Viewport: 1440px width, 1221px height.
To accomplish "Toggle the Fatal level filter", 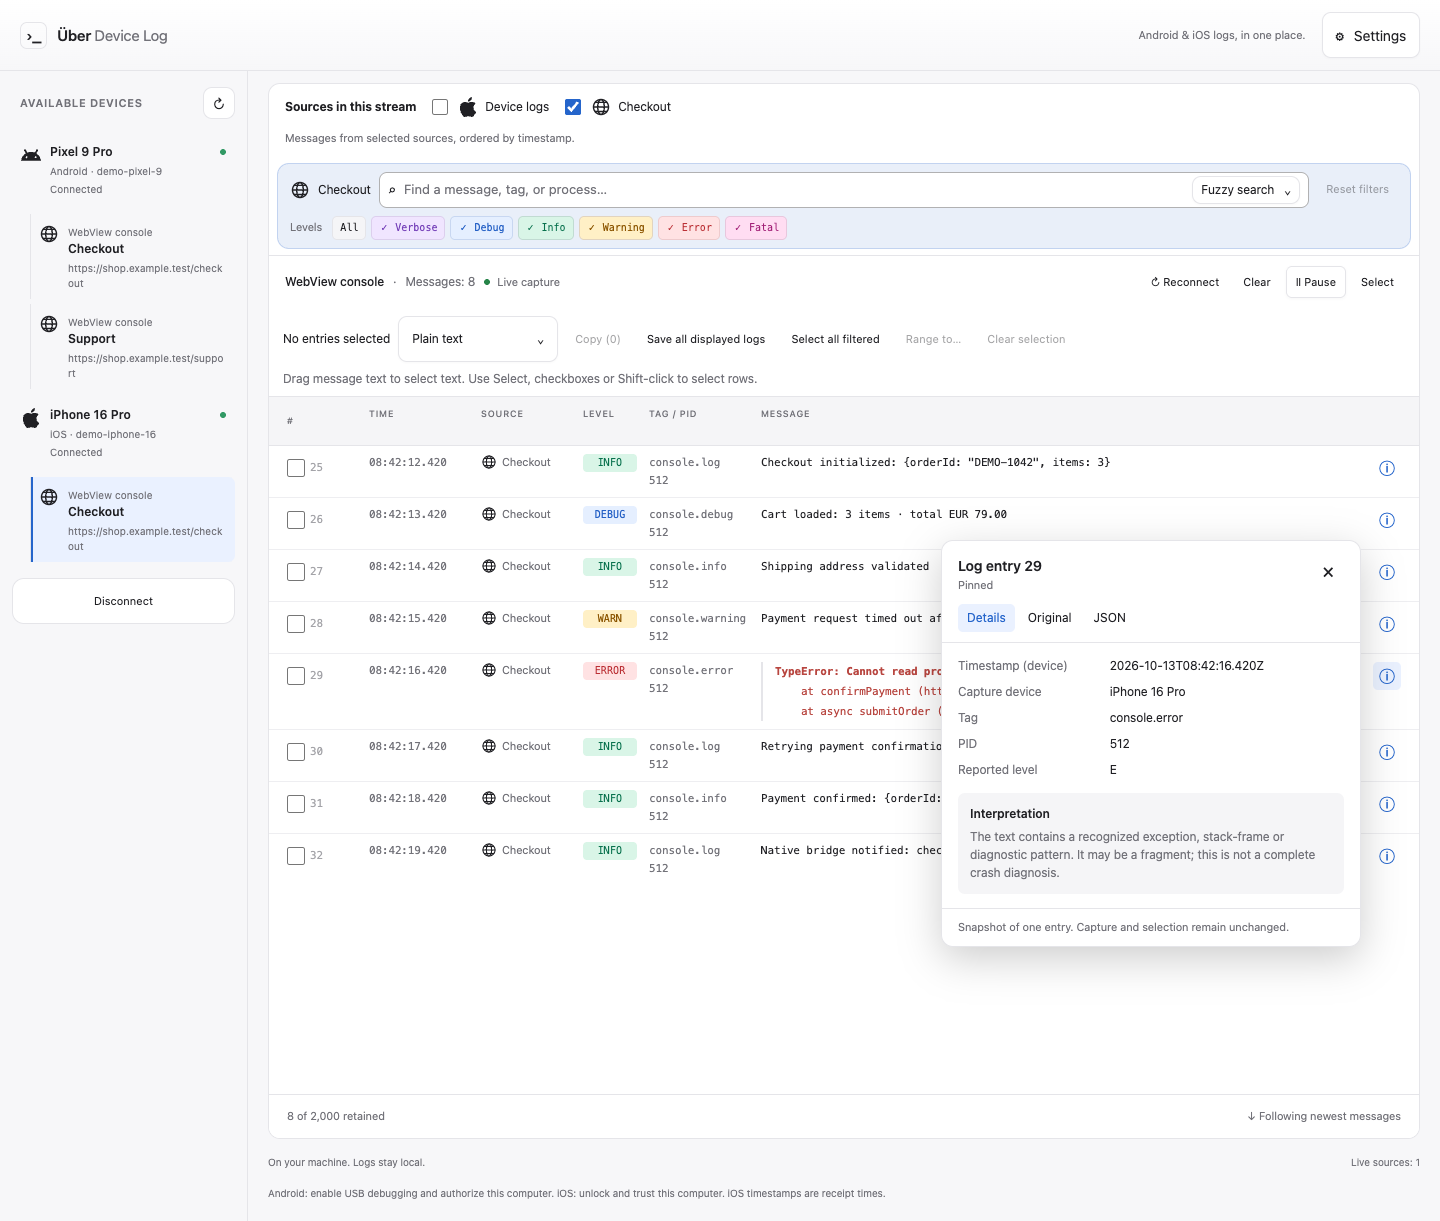I will click(756, 228).
